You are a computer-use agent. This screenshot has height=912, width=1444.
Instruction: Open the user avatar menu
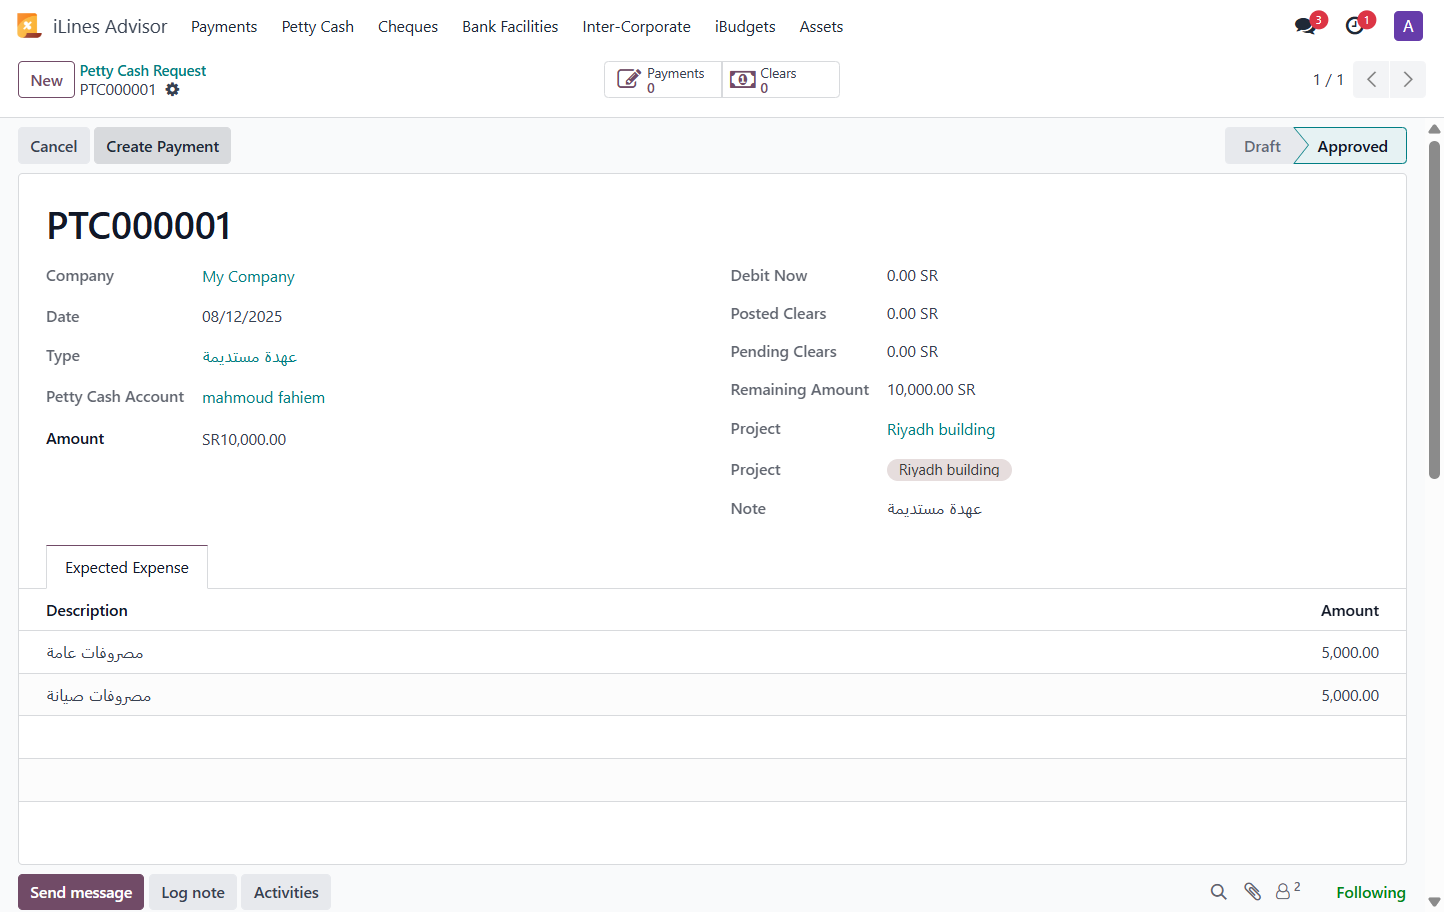coord(1408,26)
